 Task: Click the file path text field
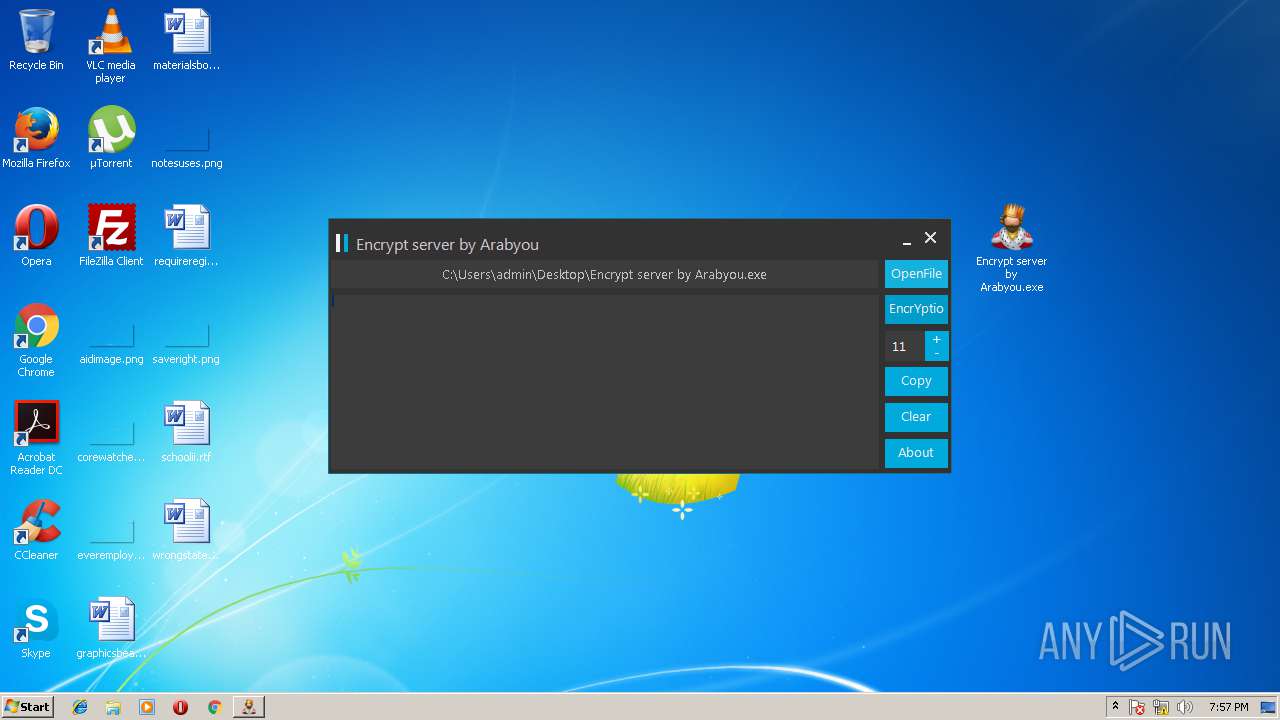click(x=605, y=274)
